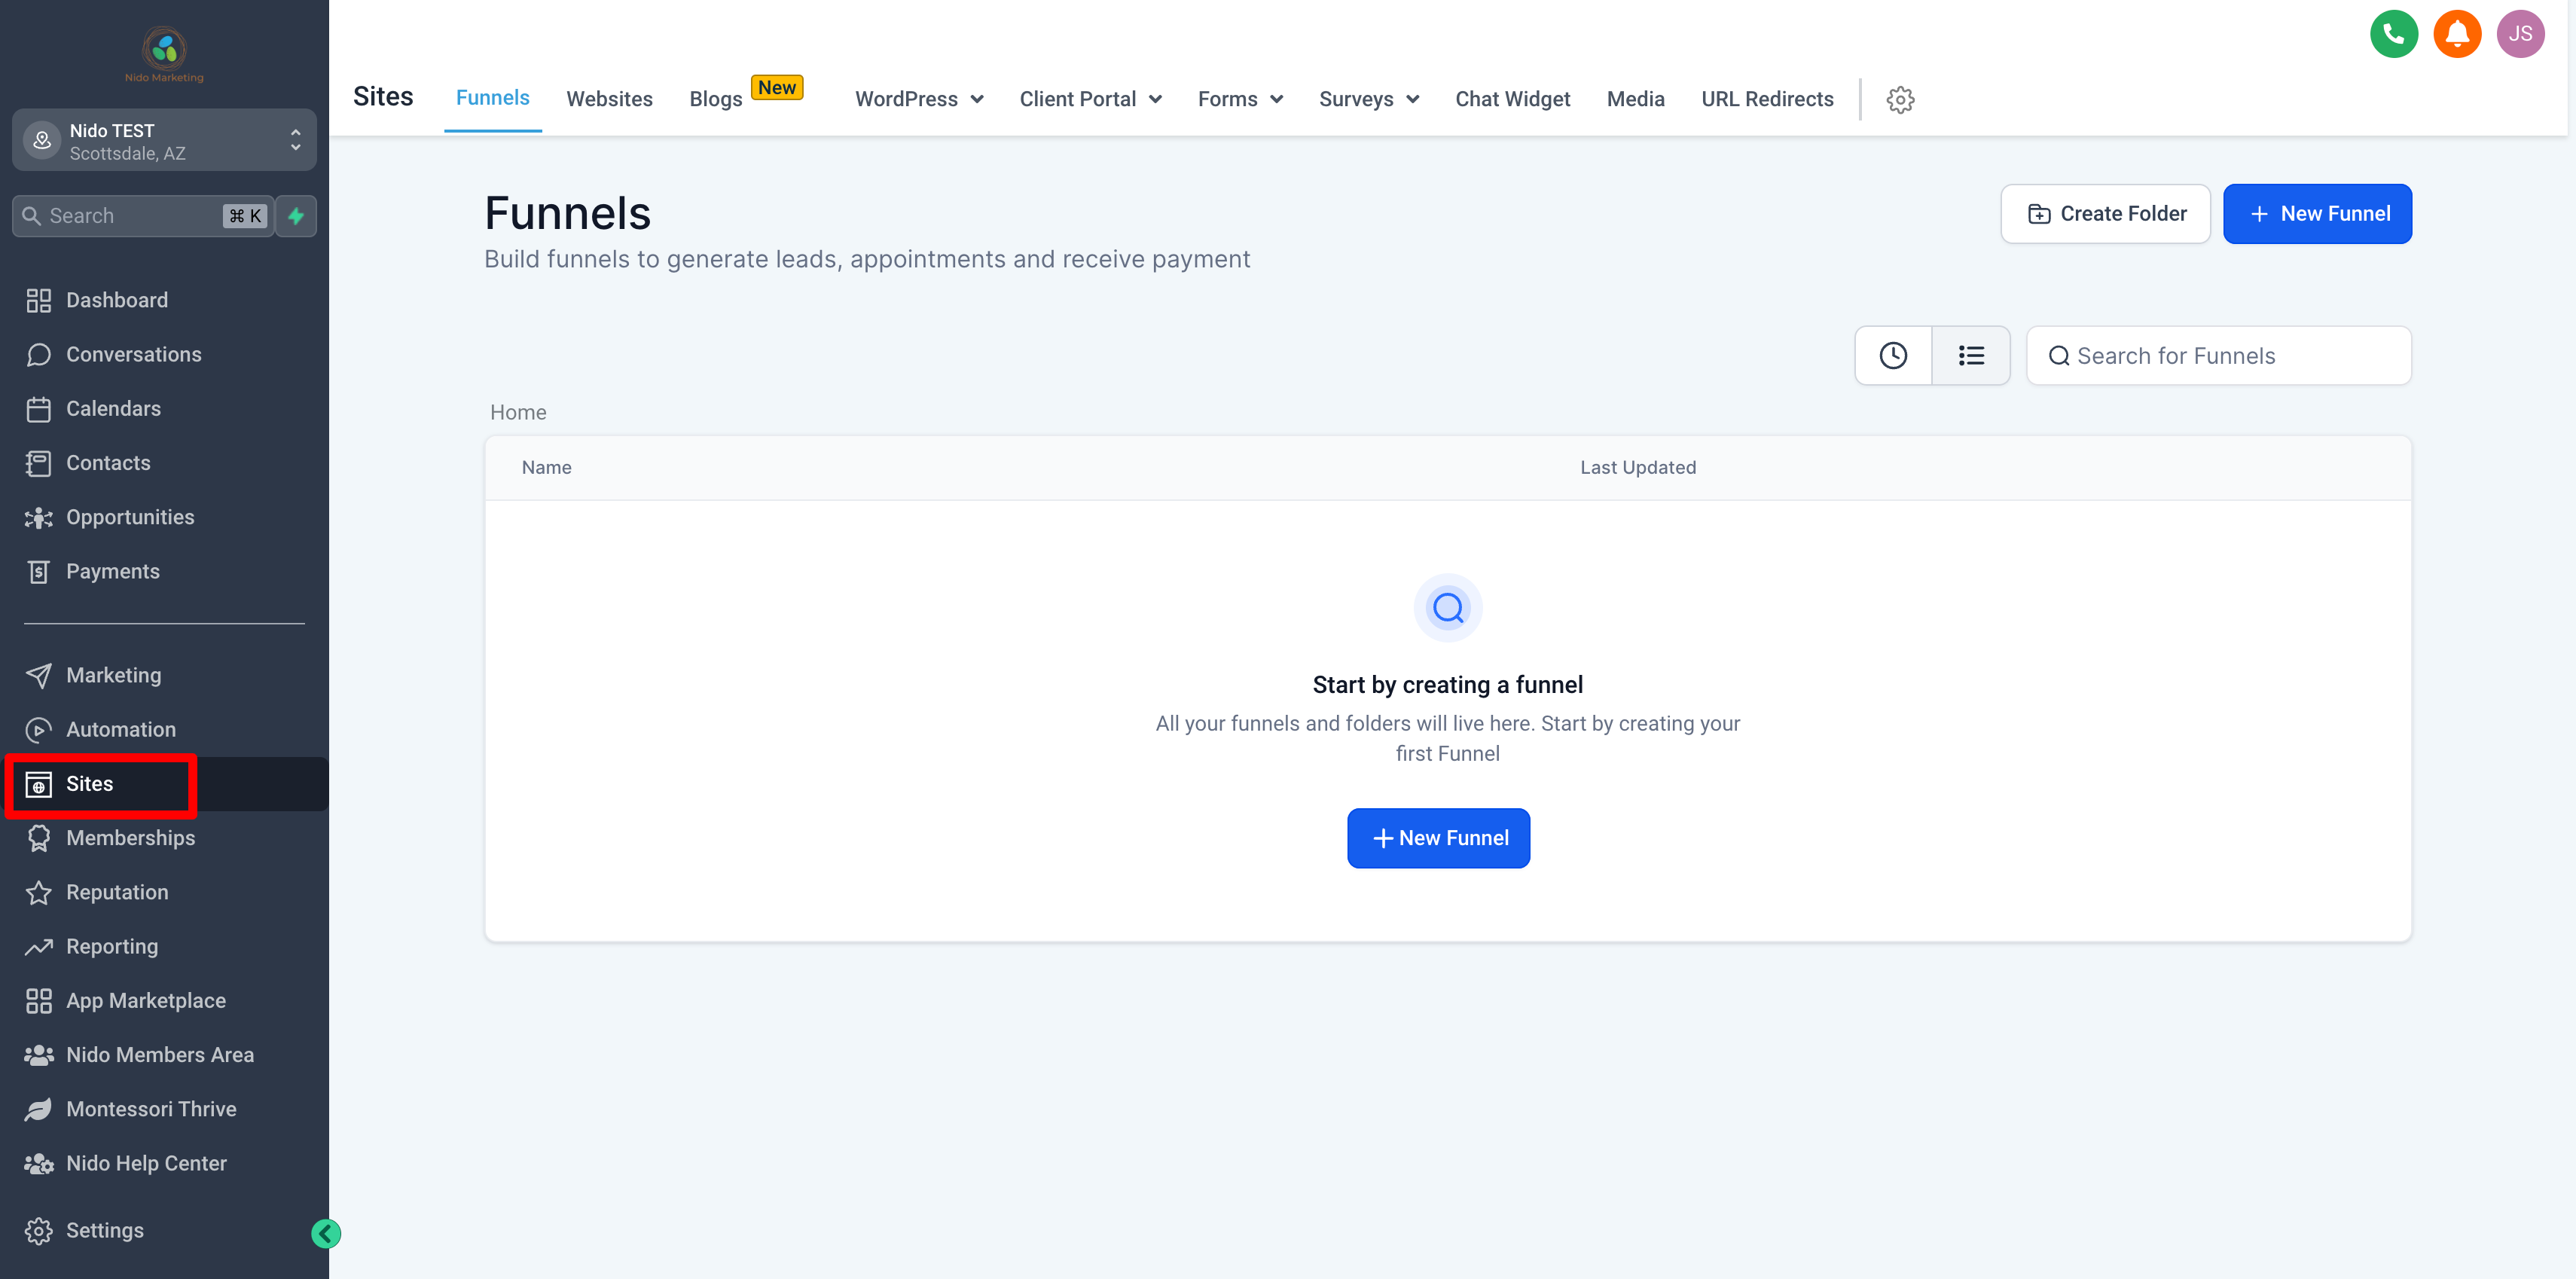Expand the WordPress dropdown
Image resolution: width=2576 pixels, height=1279 pixels.
[x=919, y=99]
